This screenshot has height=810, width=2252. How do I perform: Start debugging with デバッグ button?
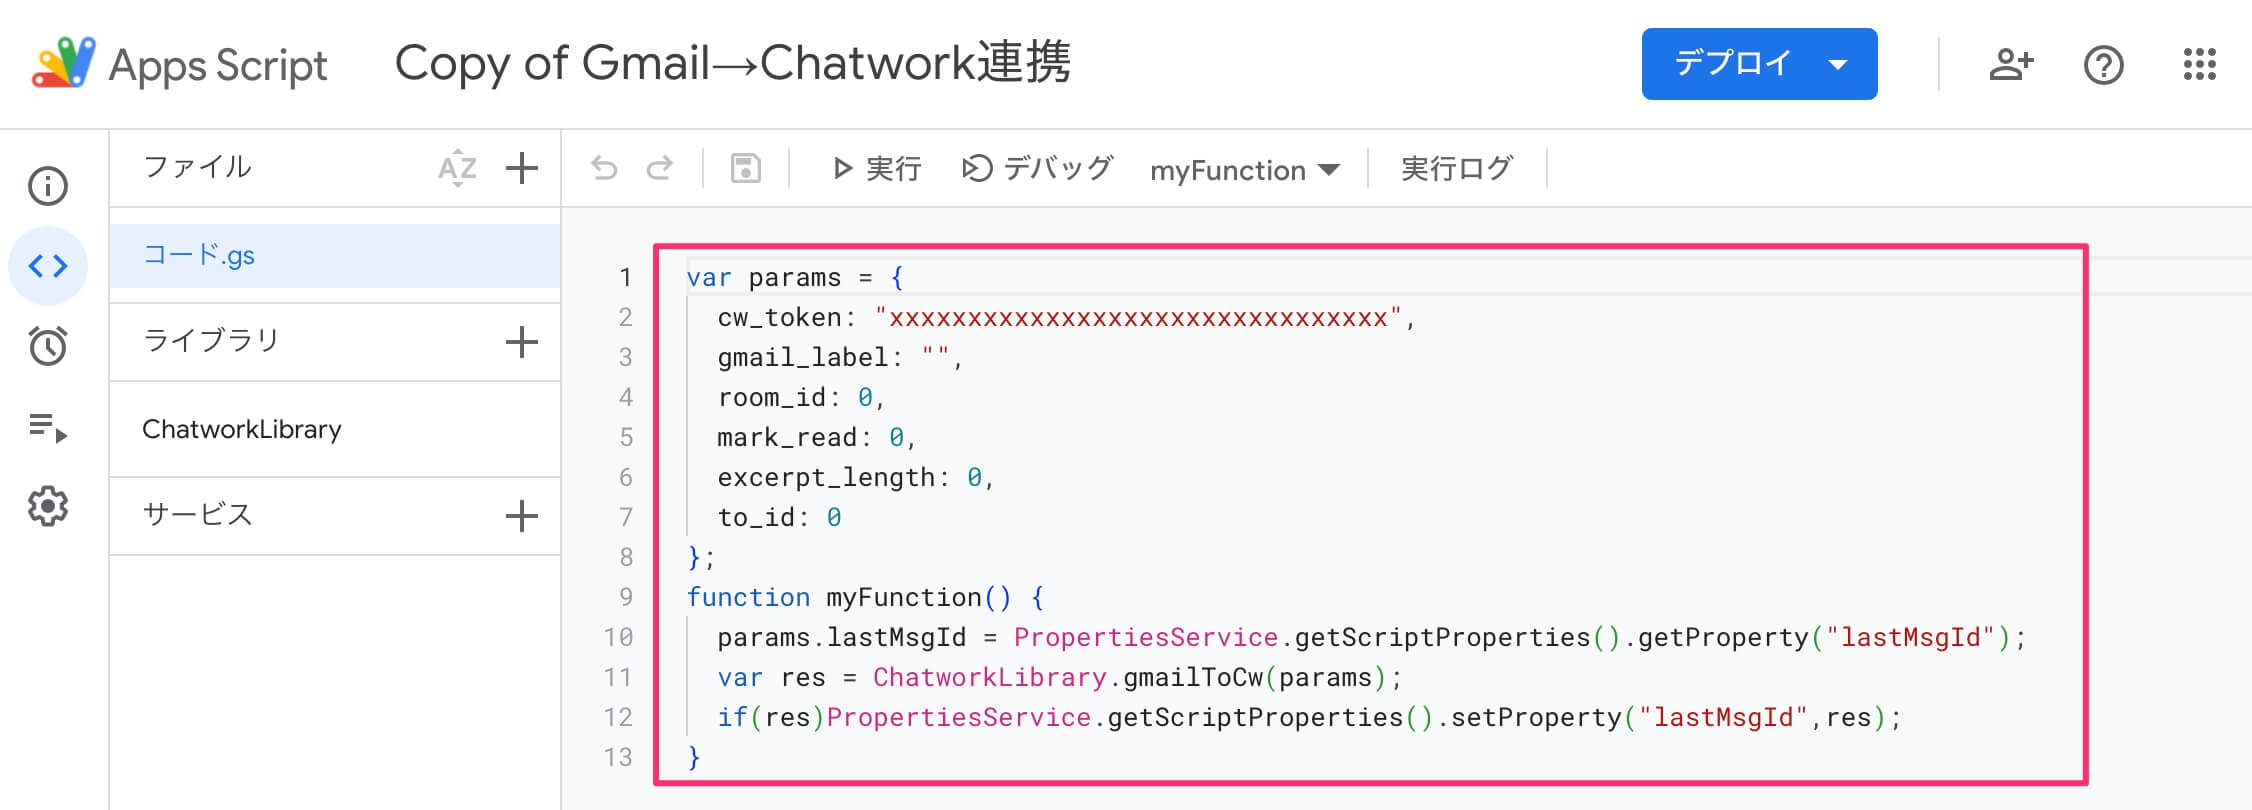[1037, 168]
